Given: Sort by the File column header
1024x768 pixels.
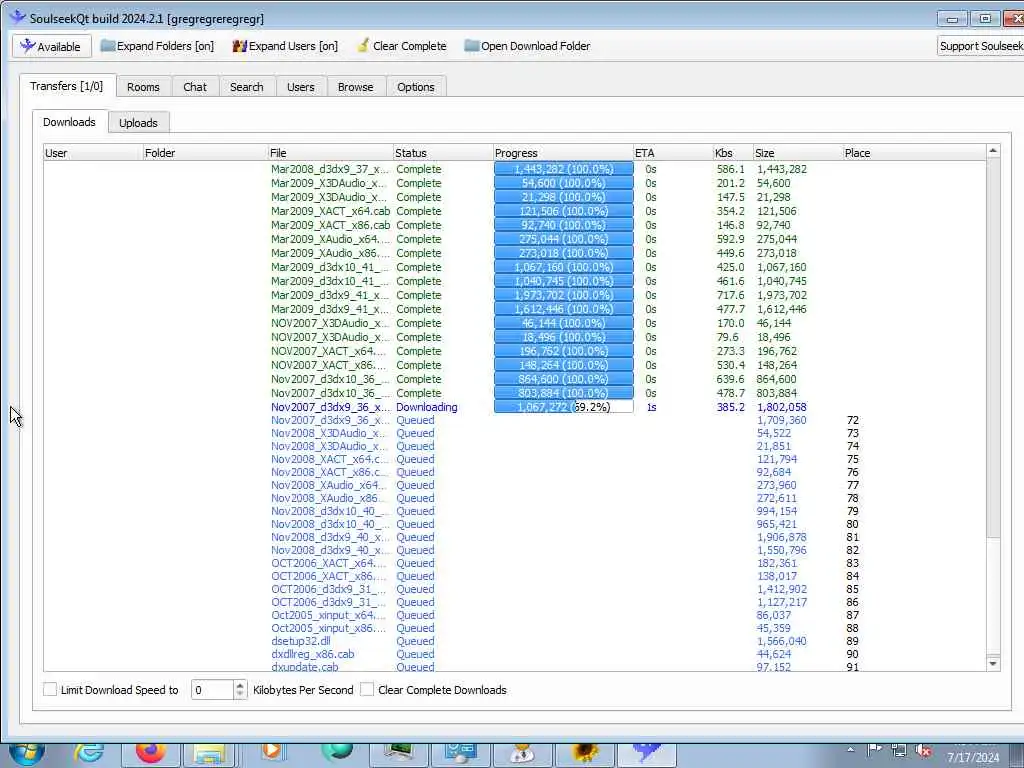Looking at the screenshot, I should pyautogui.click(x=330, y=153).
